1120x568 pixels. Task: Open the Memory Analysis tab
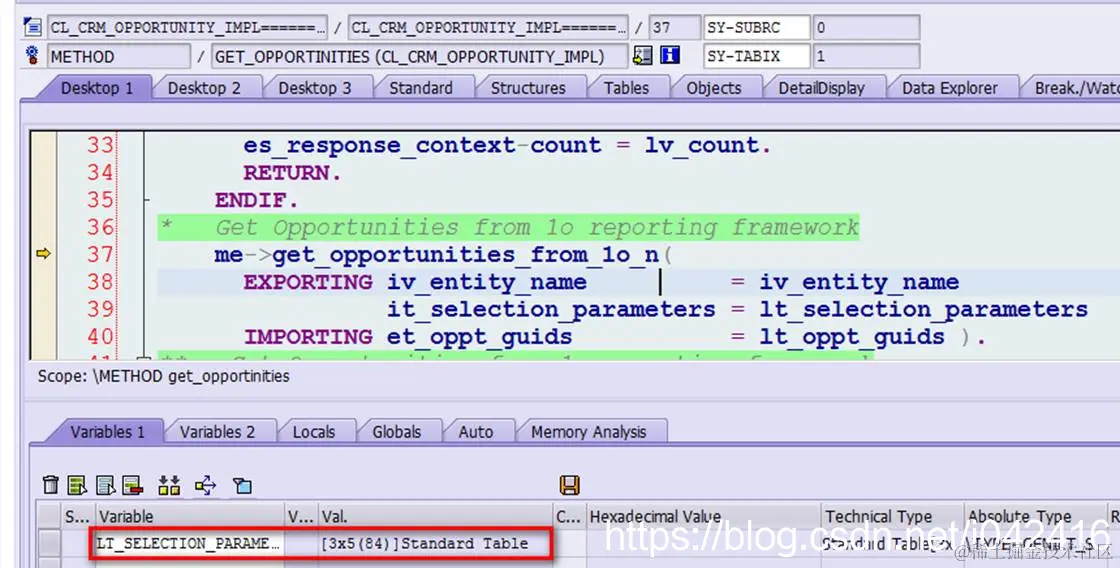coord(589,432)
